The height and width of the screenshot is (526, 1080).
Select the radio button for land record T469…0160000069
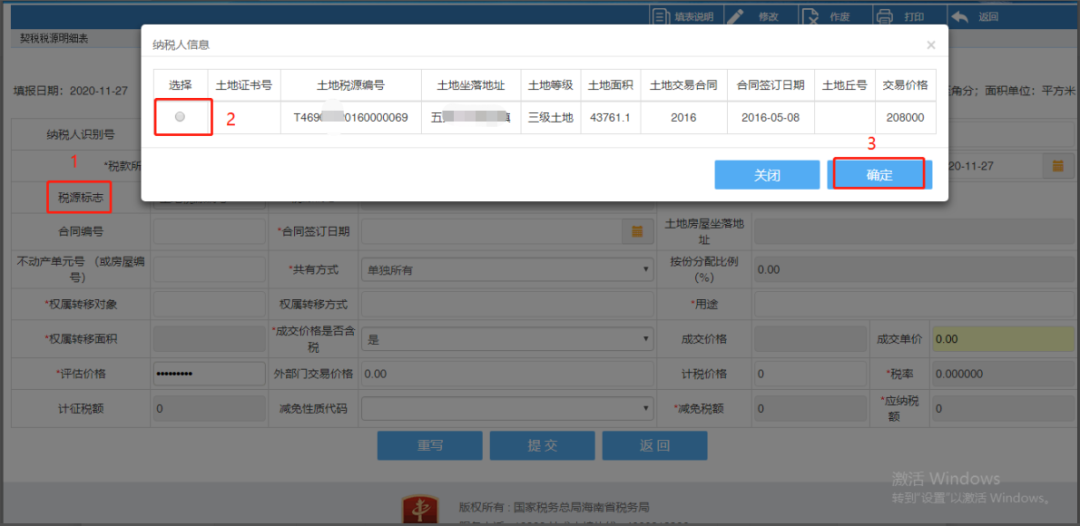tap(180, 118)
